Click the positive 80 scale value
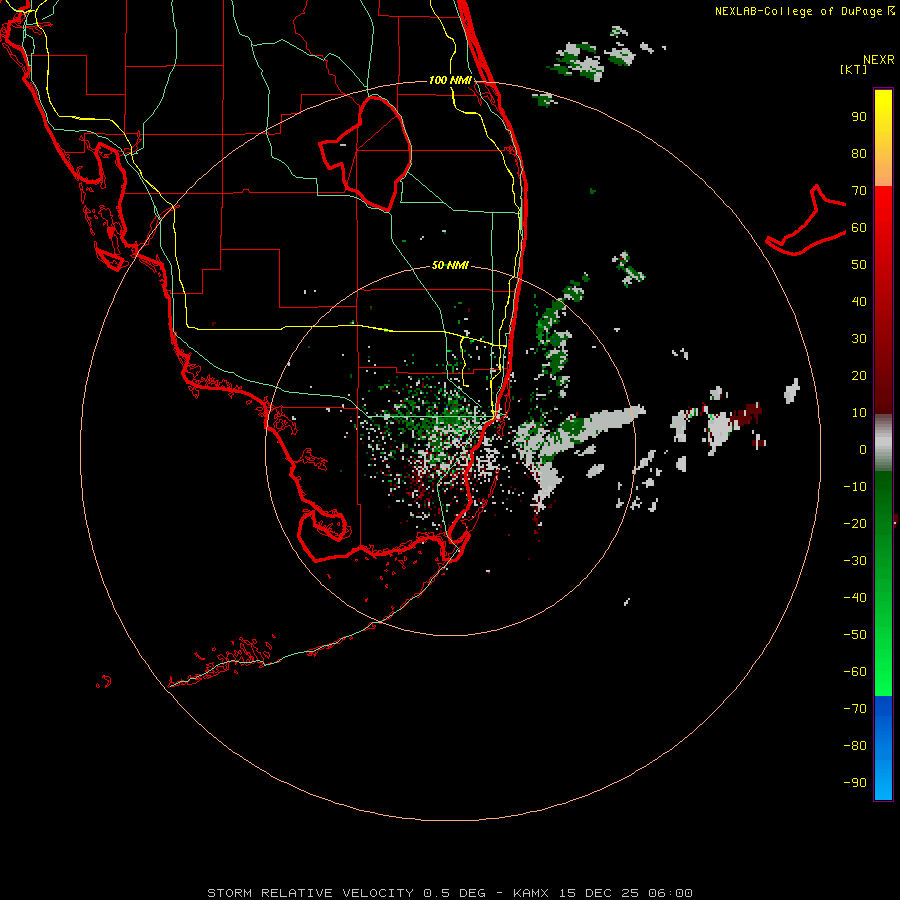900x900 pixels. click(x=859, y=154)
